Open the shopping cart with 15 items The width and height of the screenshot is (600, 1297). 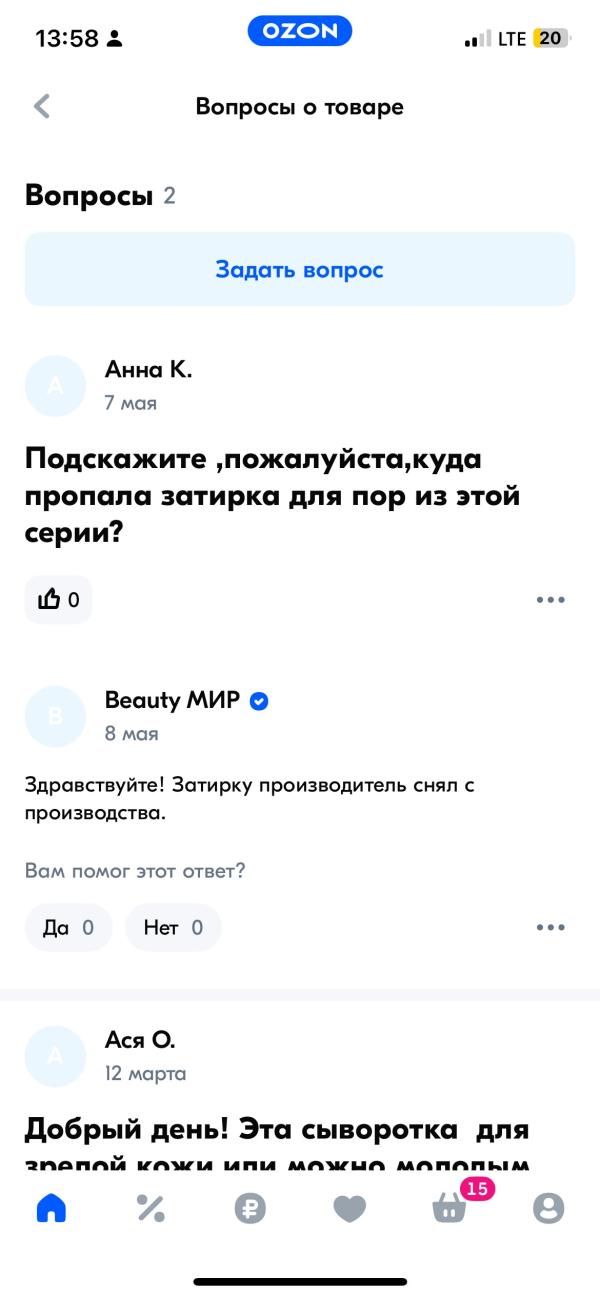coord(450,1208)
